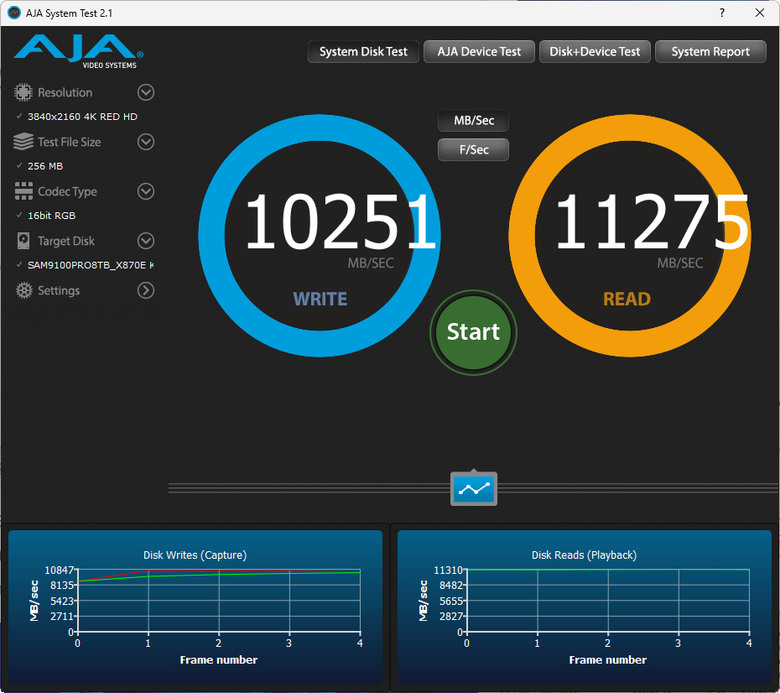Click the Test File Size label
Screen dimensions: 780x693
tap(69, 142)
